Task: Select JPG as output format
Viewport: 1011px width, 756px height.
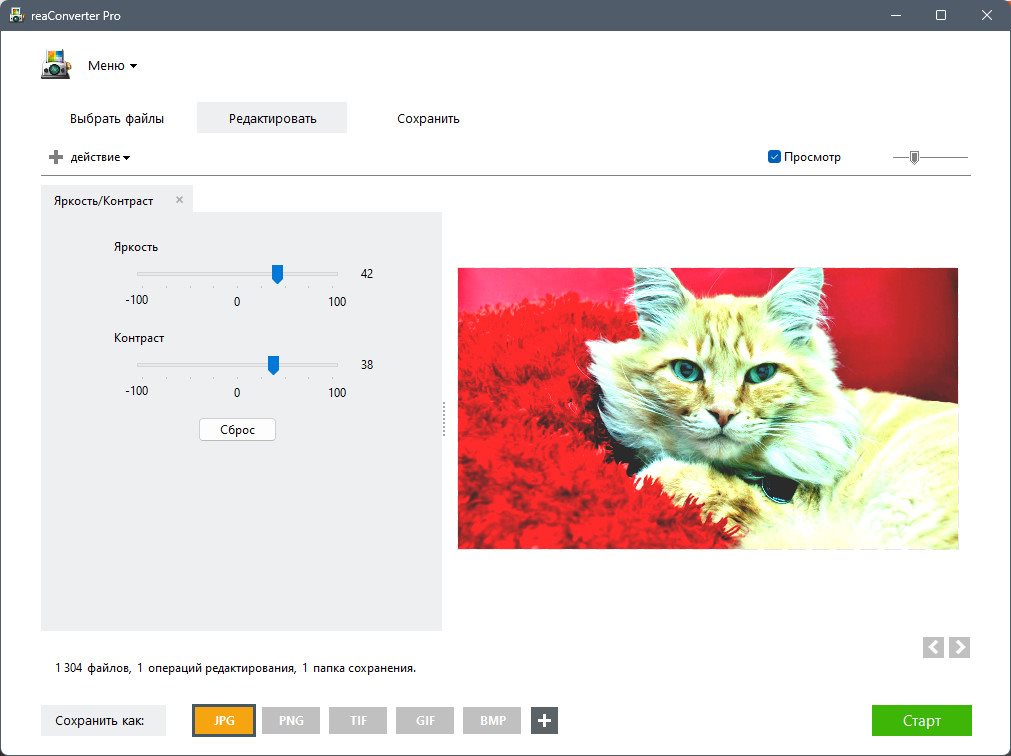Action: click(224, 721)
